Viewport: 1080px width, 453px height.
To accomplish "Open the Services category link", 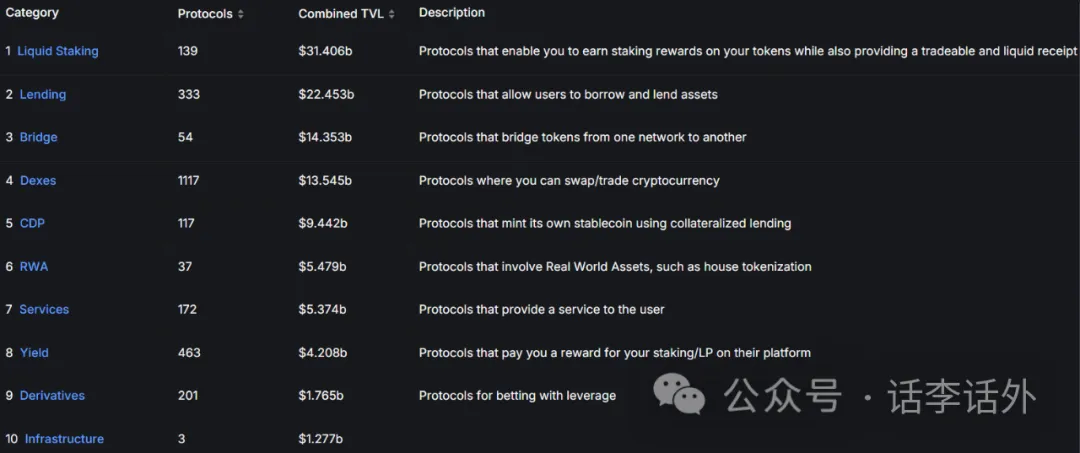I will click(x=44, y=309).
